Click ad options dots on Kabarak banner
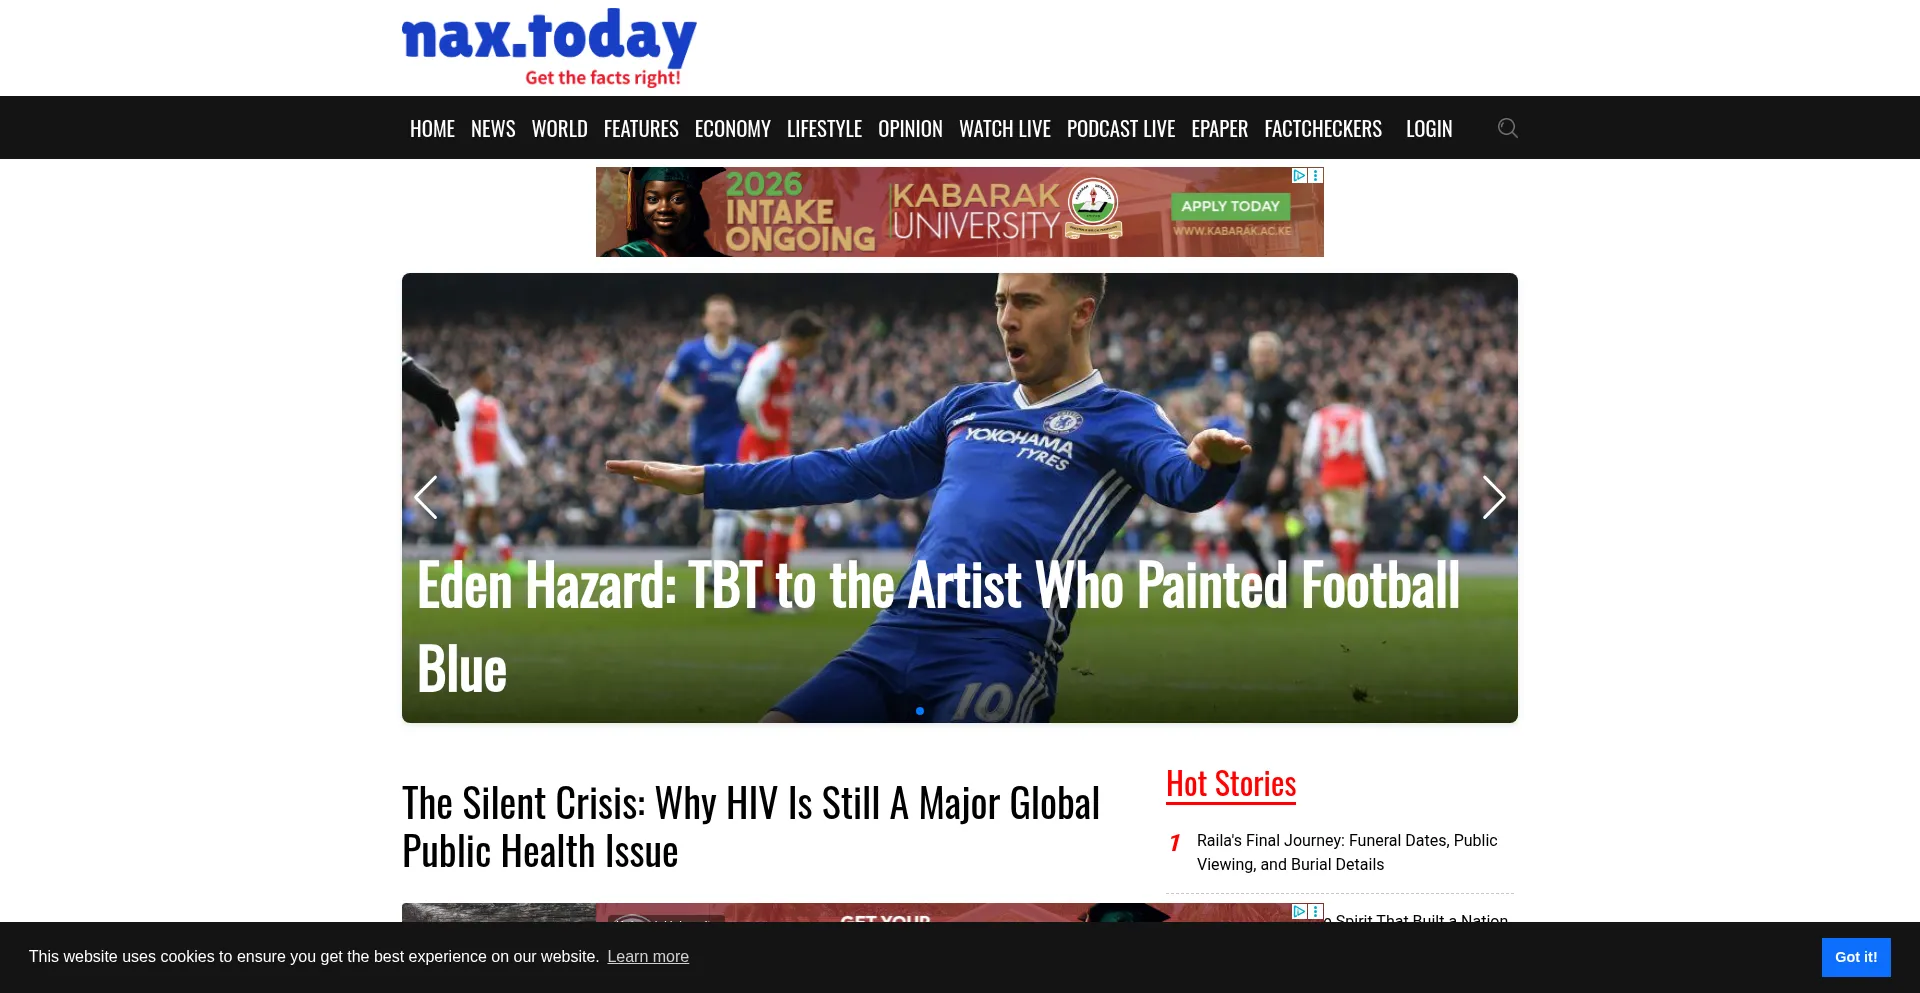The height and width of the screenshot is (993, 1920). [1316, 175]
